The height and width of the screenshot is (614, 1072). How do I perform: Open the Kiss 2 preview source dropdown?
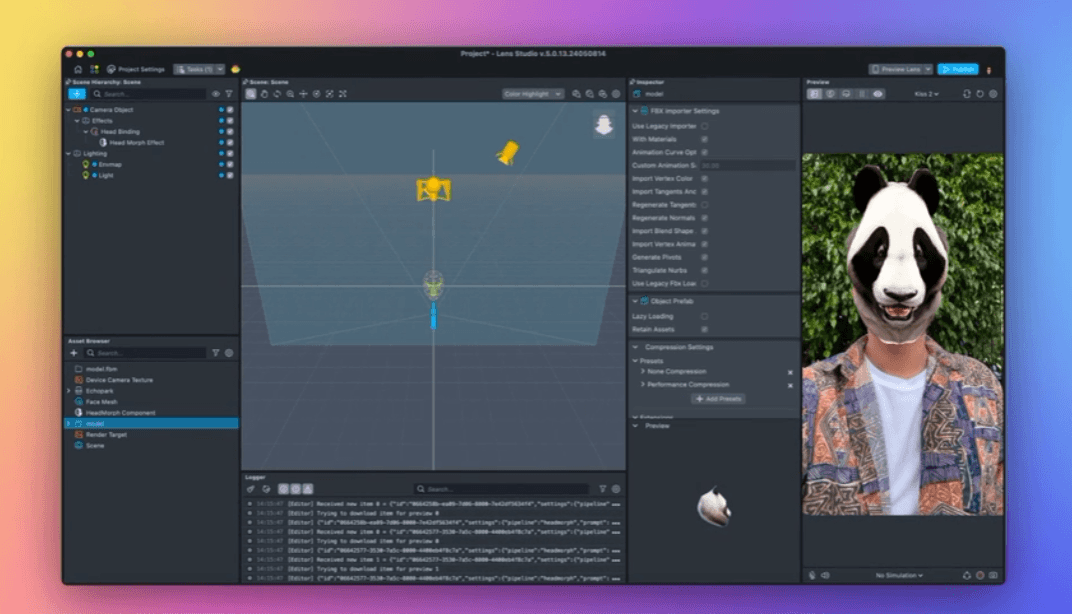coord(926,94)
